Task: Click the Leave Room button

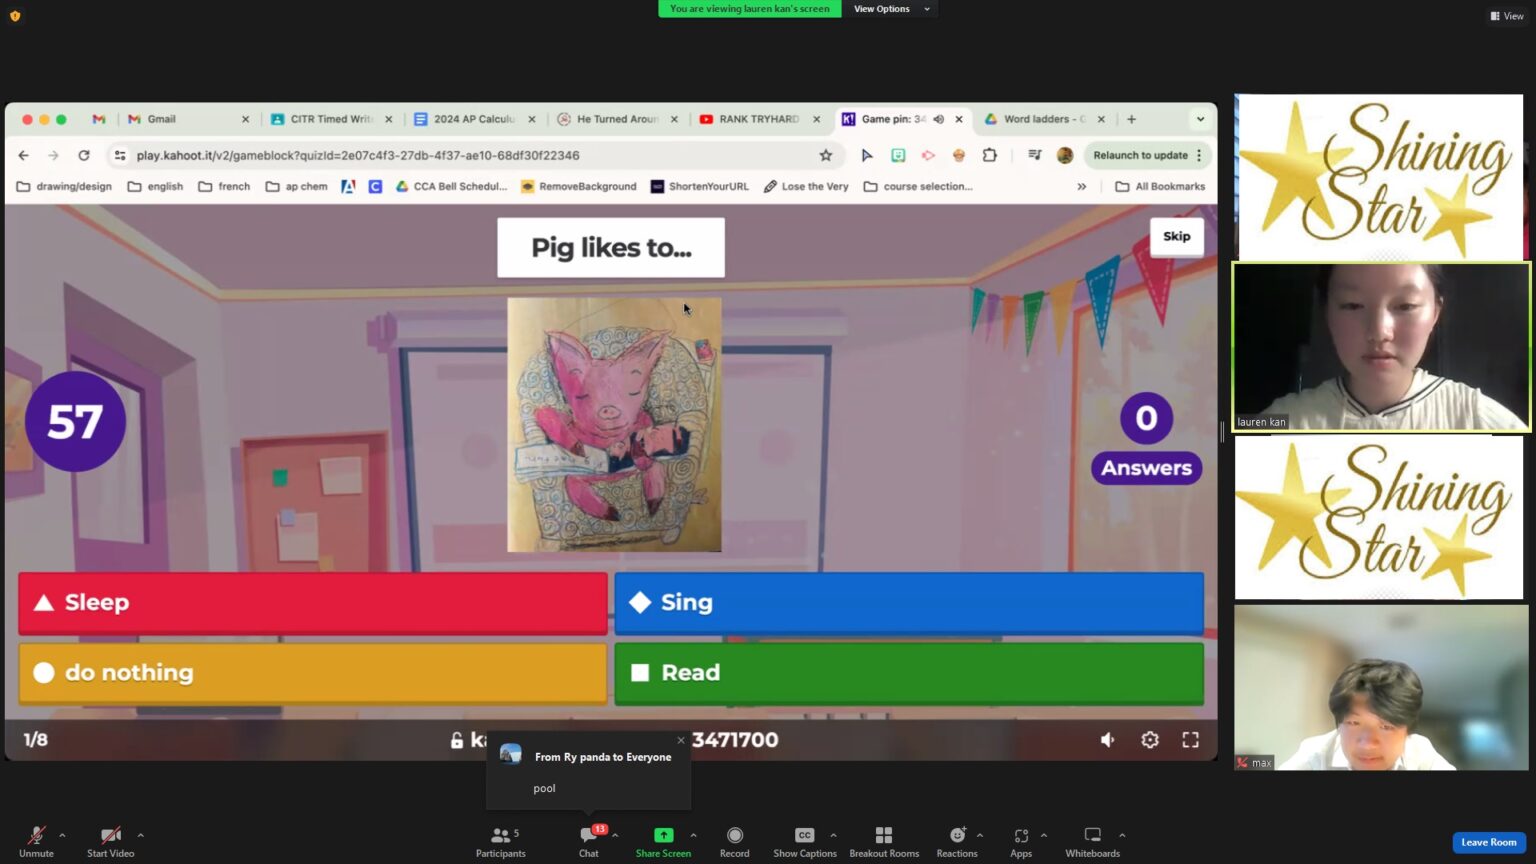Action: point(1489,842)
